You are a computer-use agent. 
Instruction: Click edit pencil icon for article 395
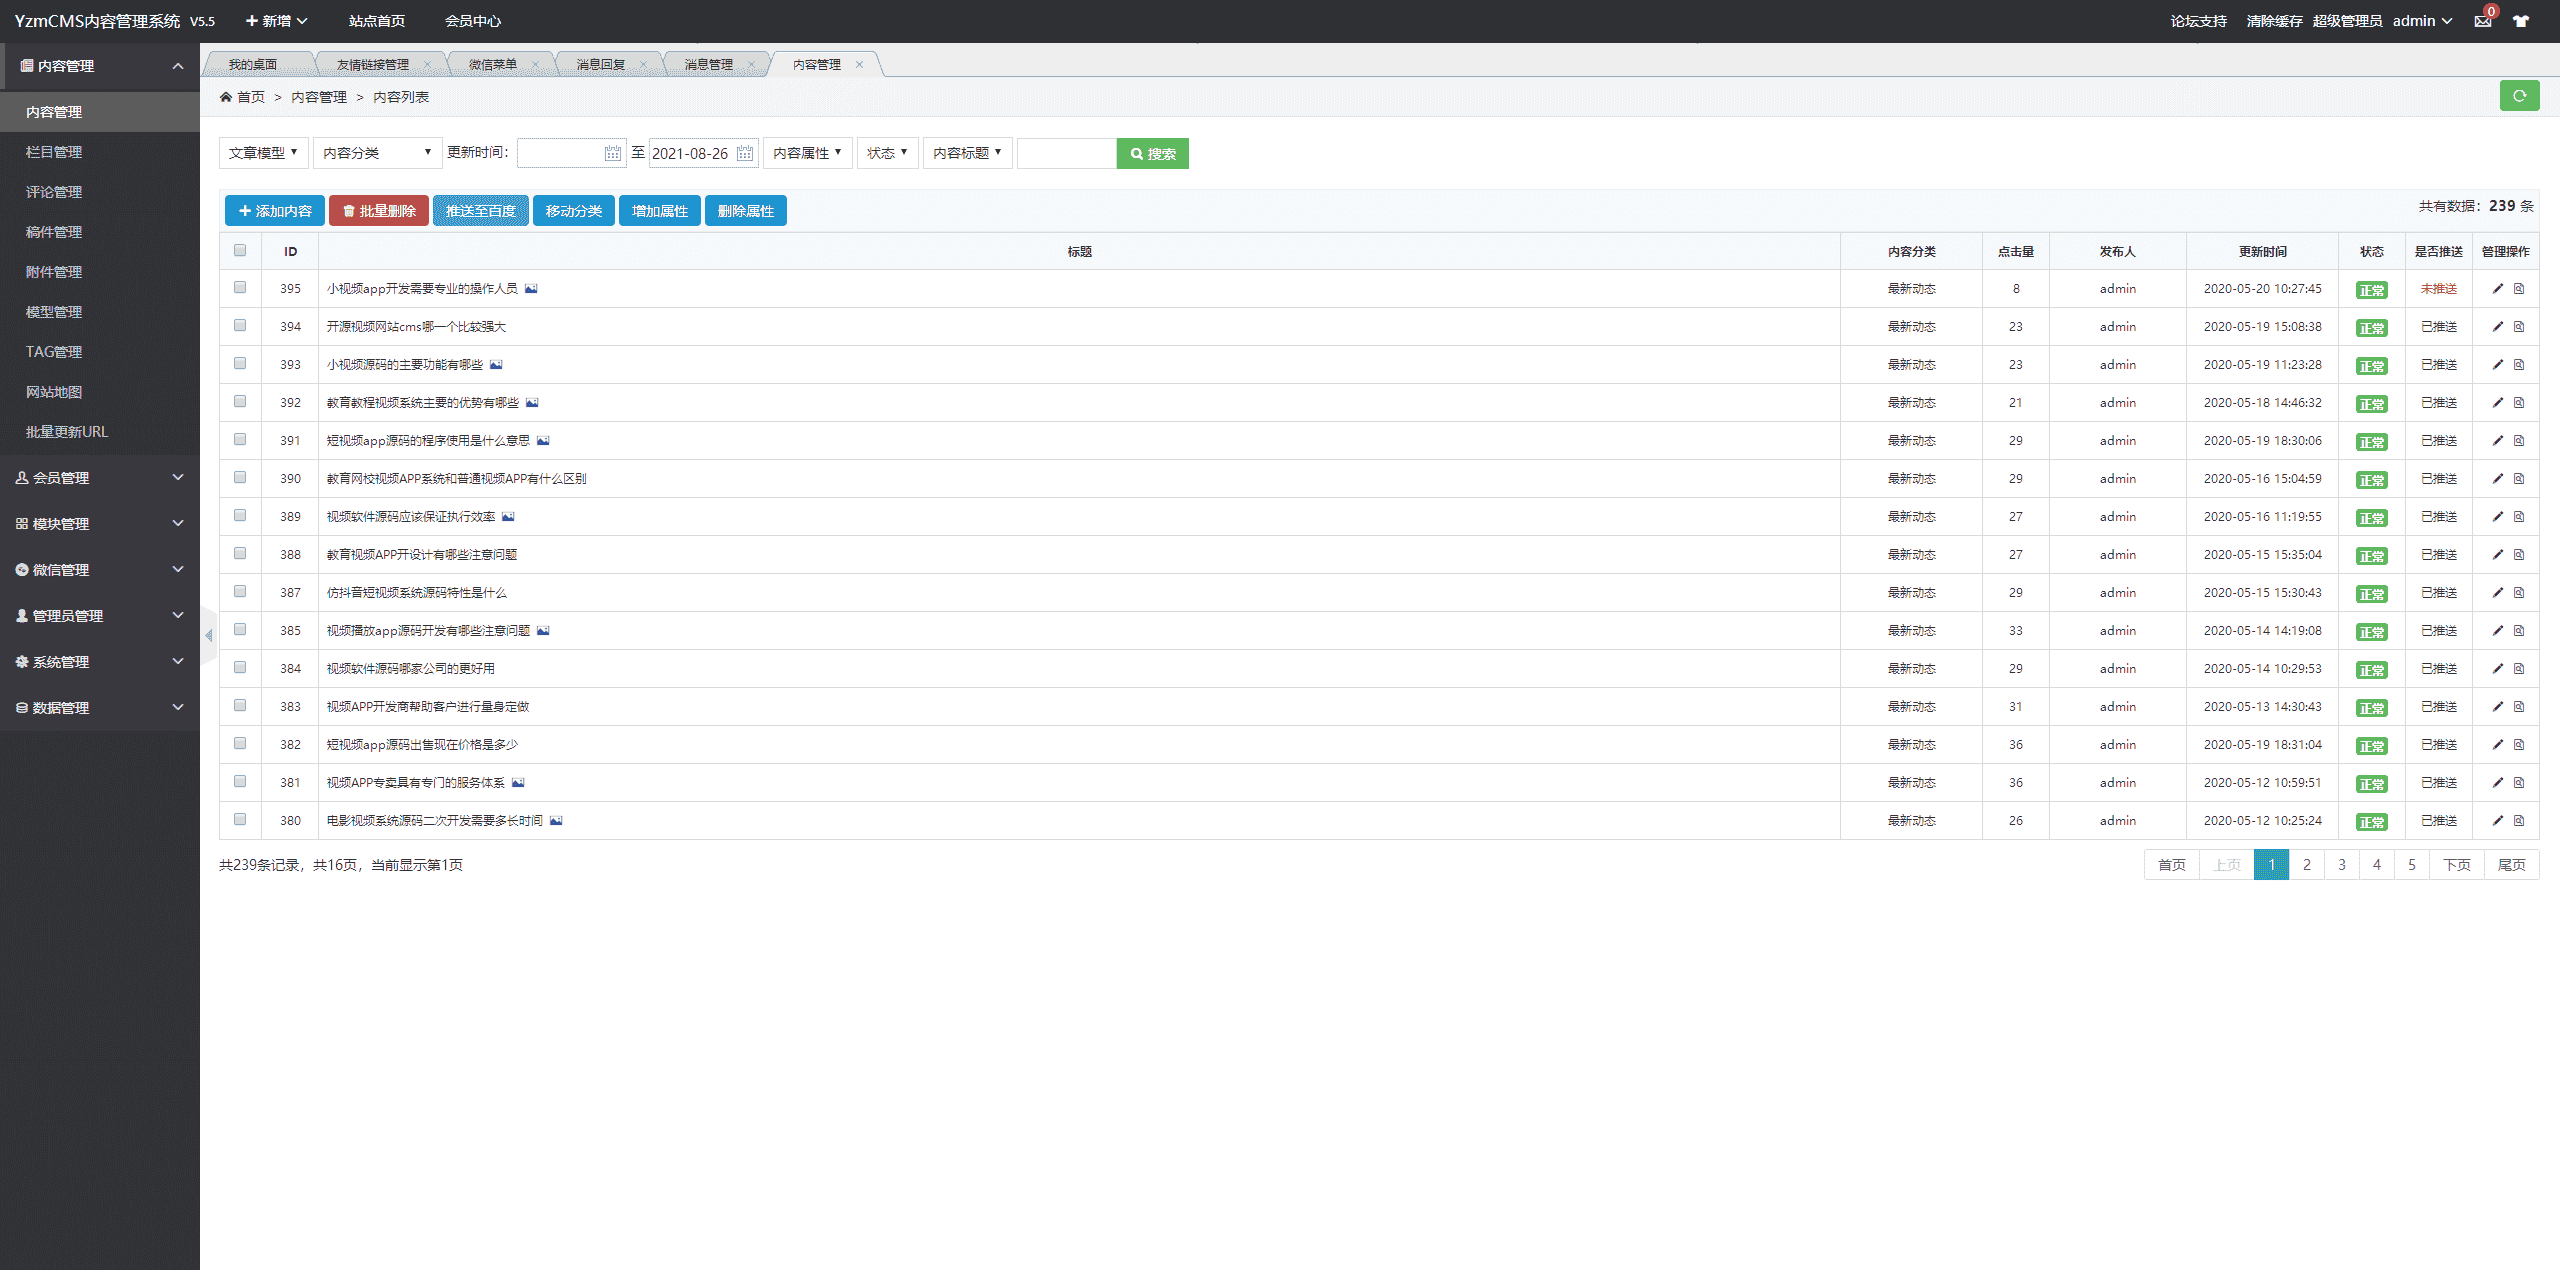click(2497, 289)
